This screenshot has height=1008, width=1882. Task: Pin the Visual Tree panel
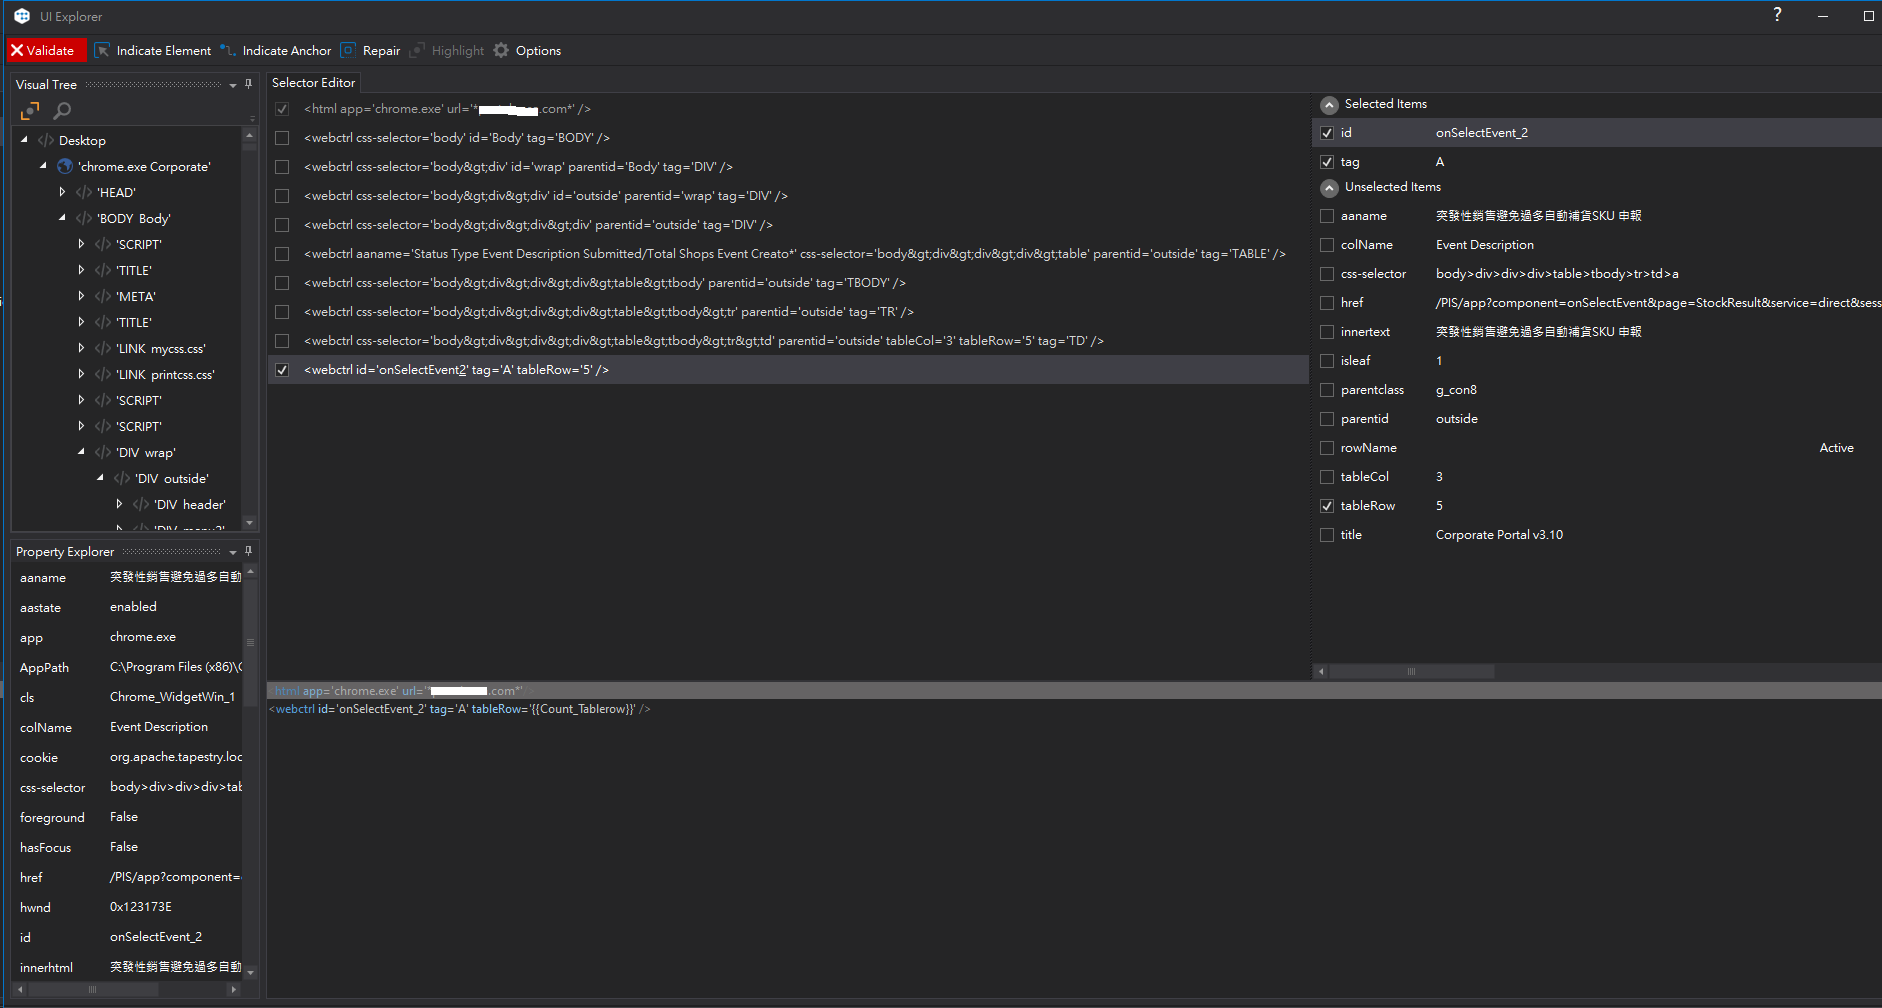[x=249, y=84]
